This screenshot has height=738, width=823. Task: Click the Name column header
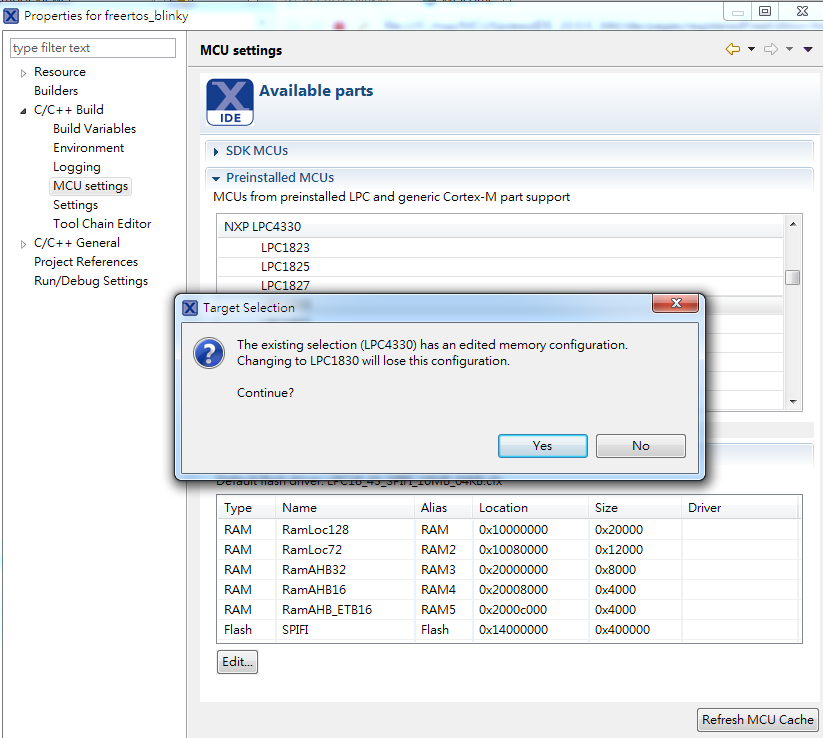tap(345, 508)
